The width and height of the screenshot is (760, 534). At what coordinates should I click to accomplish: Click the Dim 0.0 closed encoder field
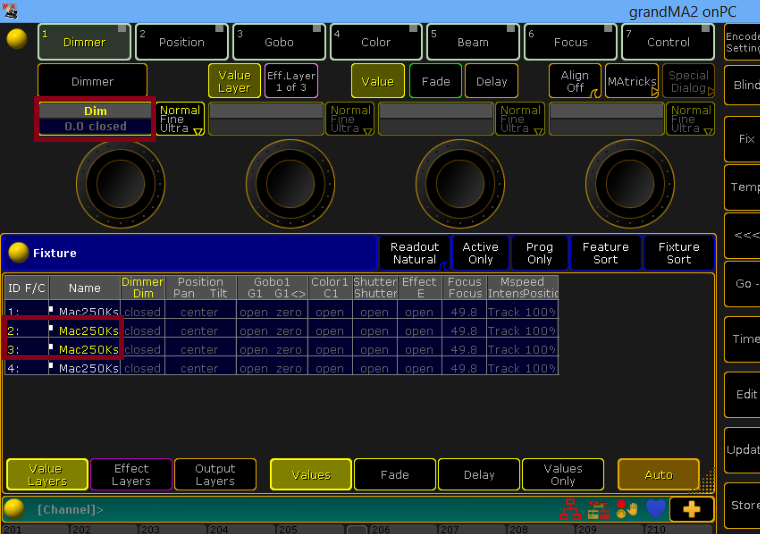[95, 119]
